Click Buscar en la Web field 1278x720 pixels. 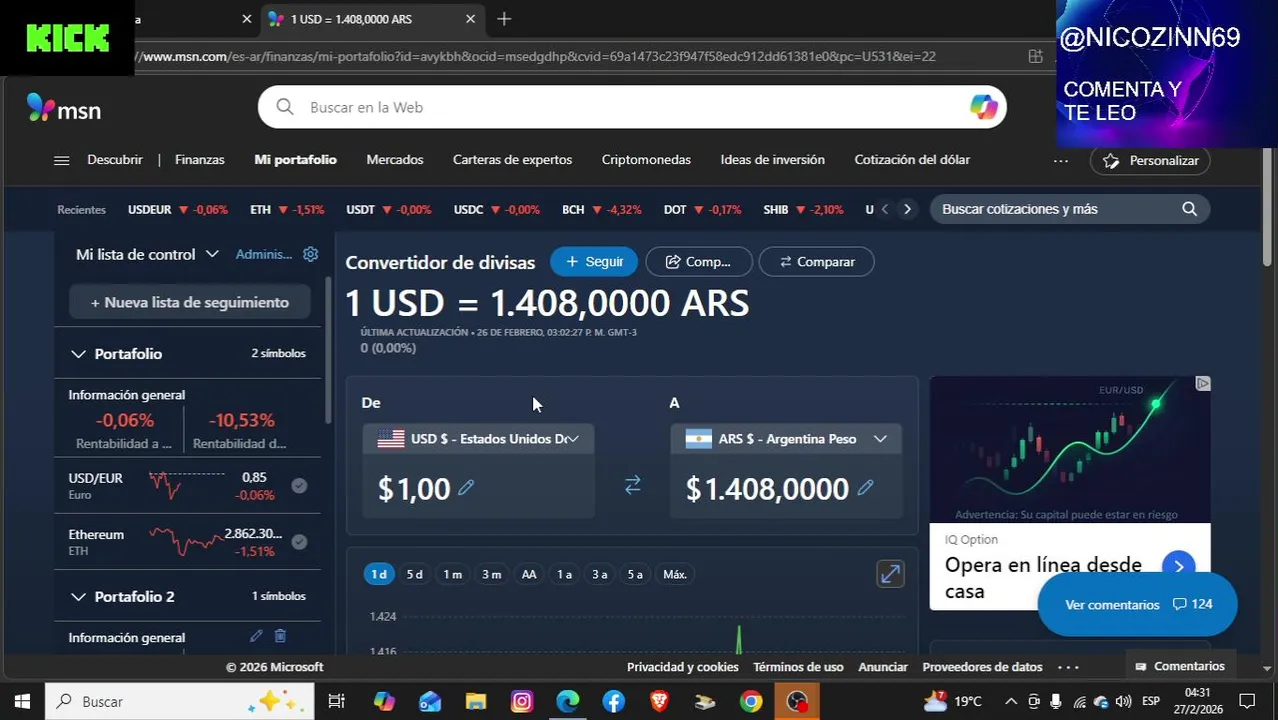[632, 107]
